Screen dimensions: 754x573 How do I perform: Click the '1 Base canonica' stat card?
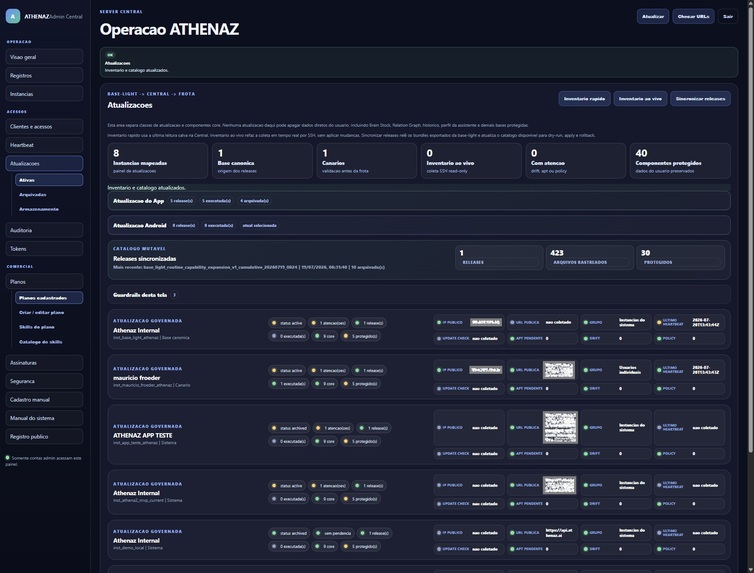pos(262,161)
